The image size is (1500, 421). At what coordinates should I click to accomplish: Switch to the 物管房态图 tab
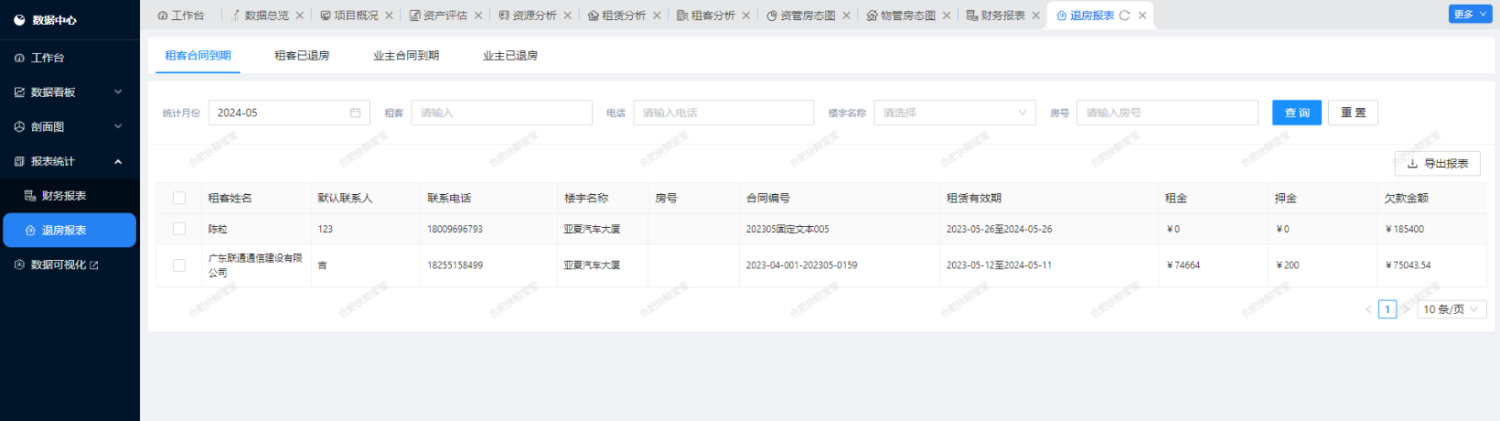point(902,15)
